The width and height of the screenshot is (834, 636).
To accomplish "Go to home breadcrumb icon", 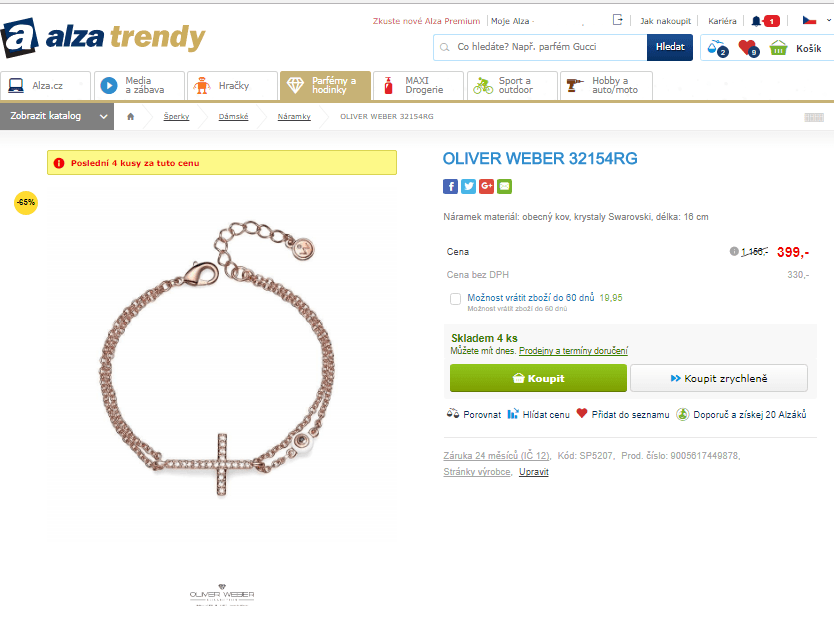I will [130, 116].
